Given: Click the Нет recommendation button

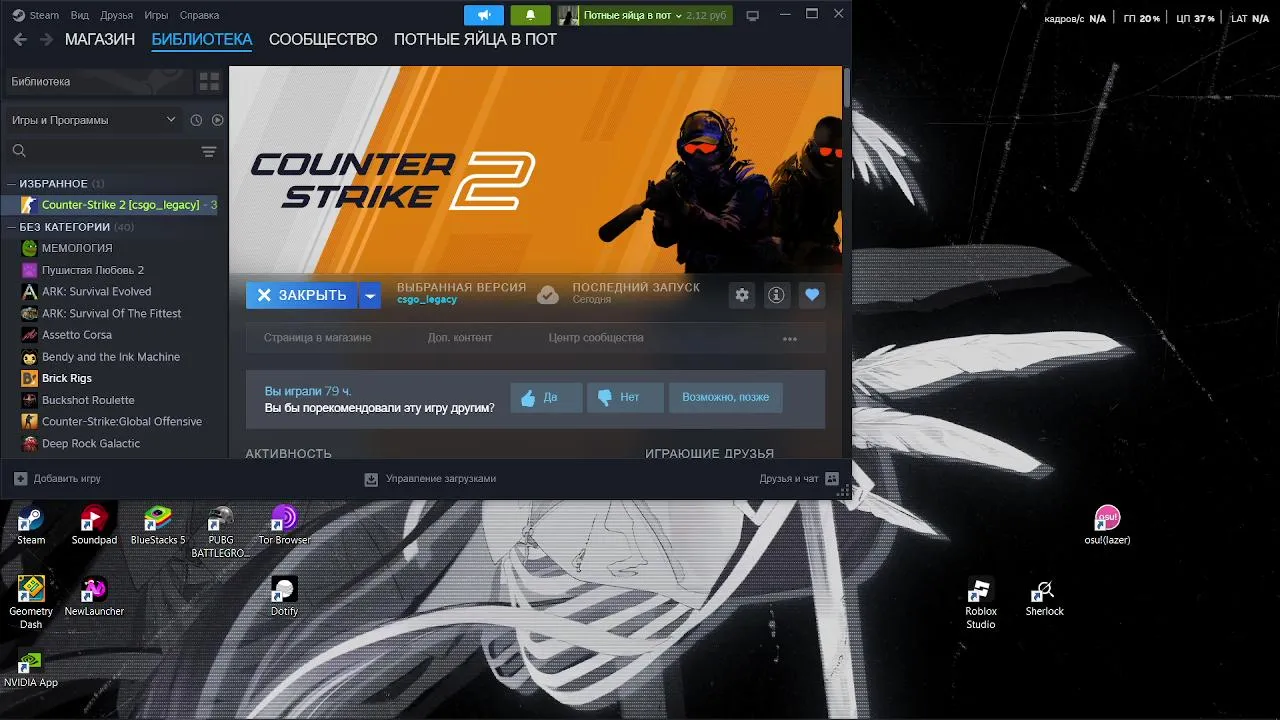Looking at the screenshot, I should pyautogui.click(x=626, y=397).
